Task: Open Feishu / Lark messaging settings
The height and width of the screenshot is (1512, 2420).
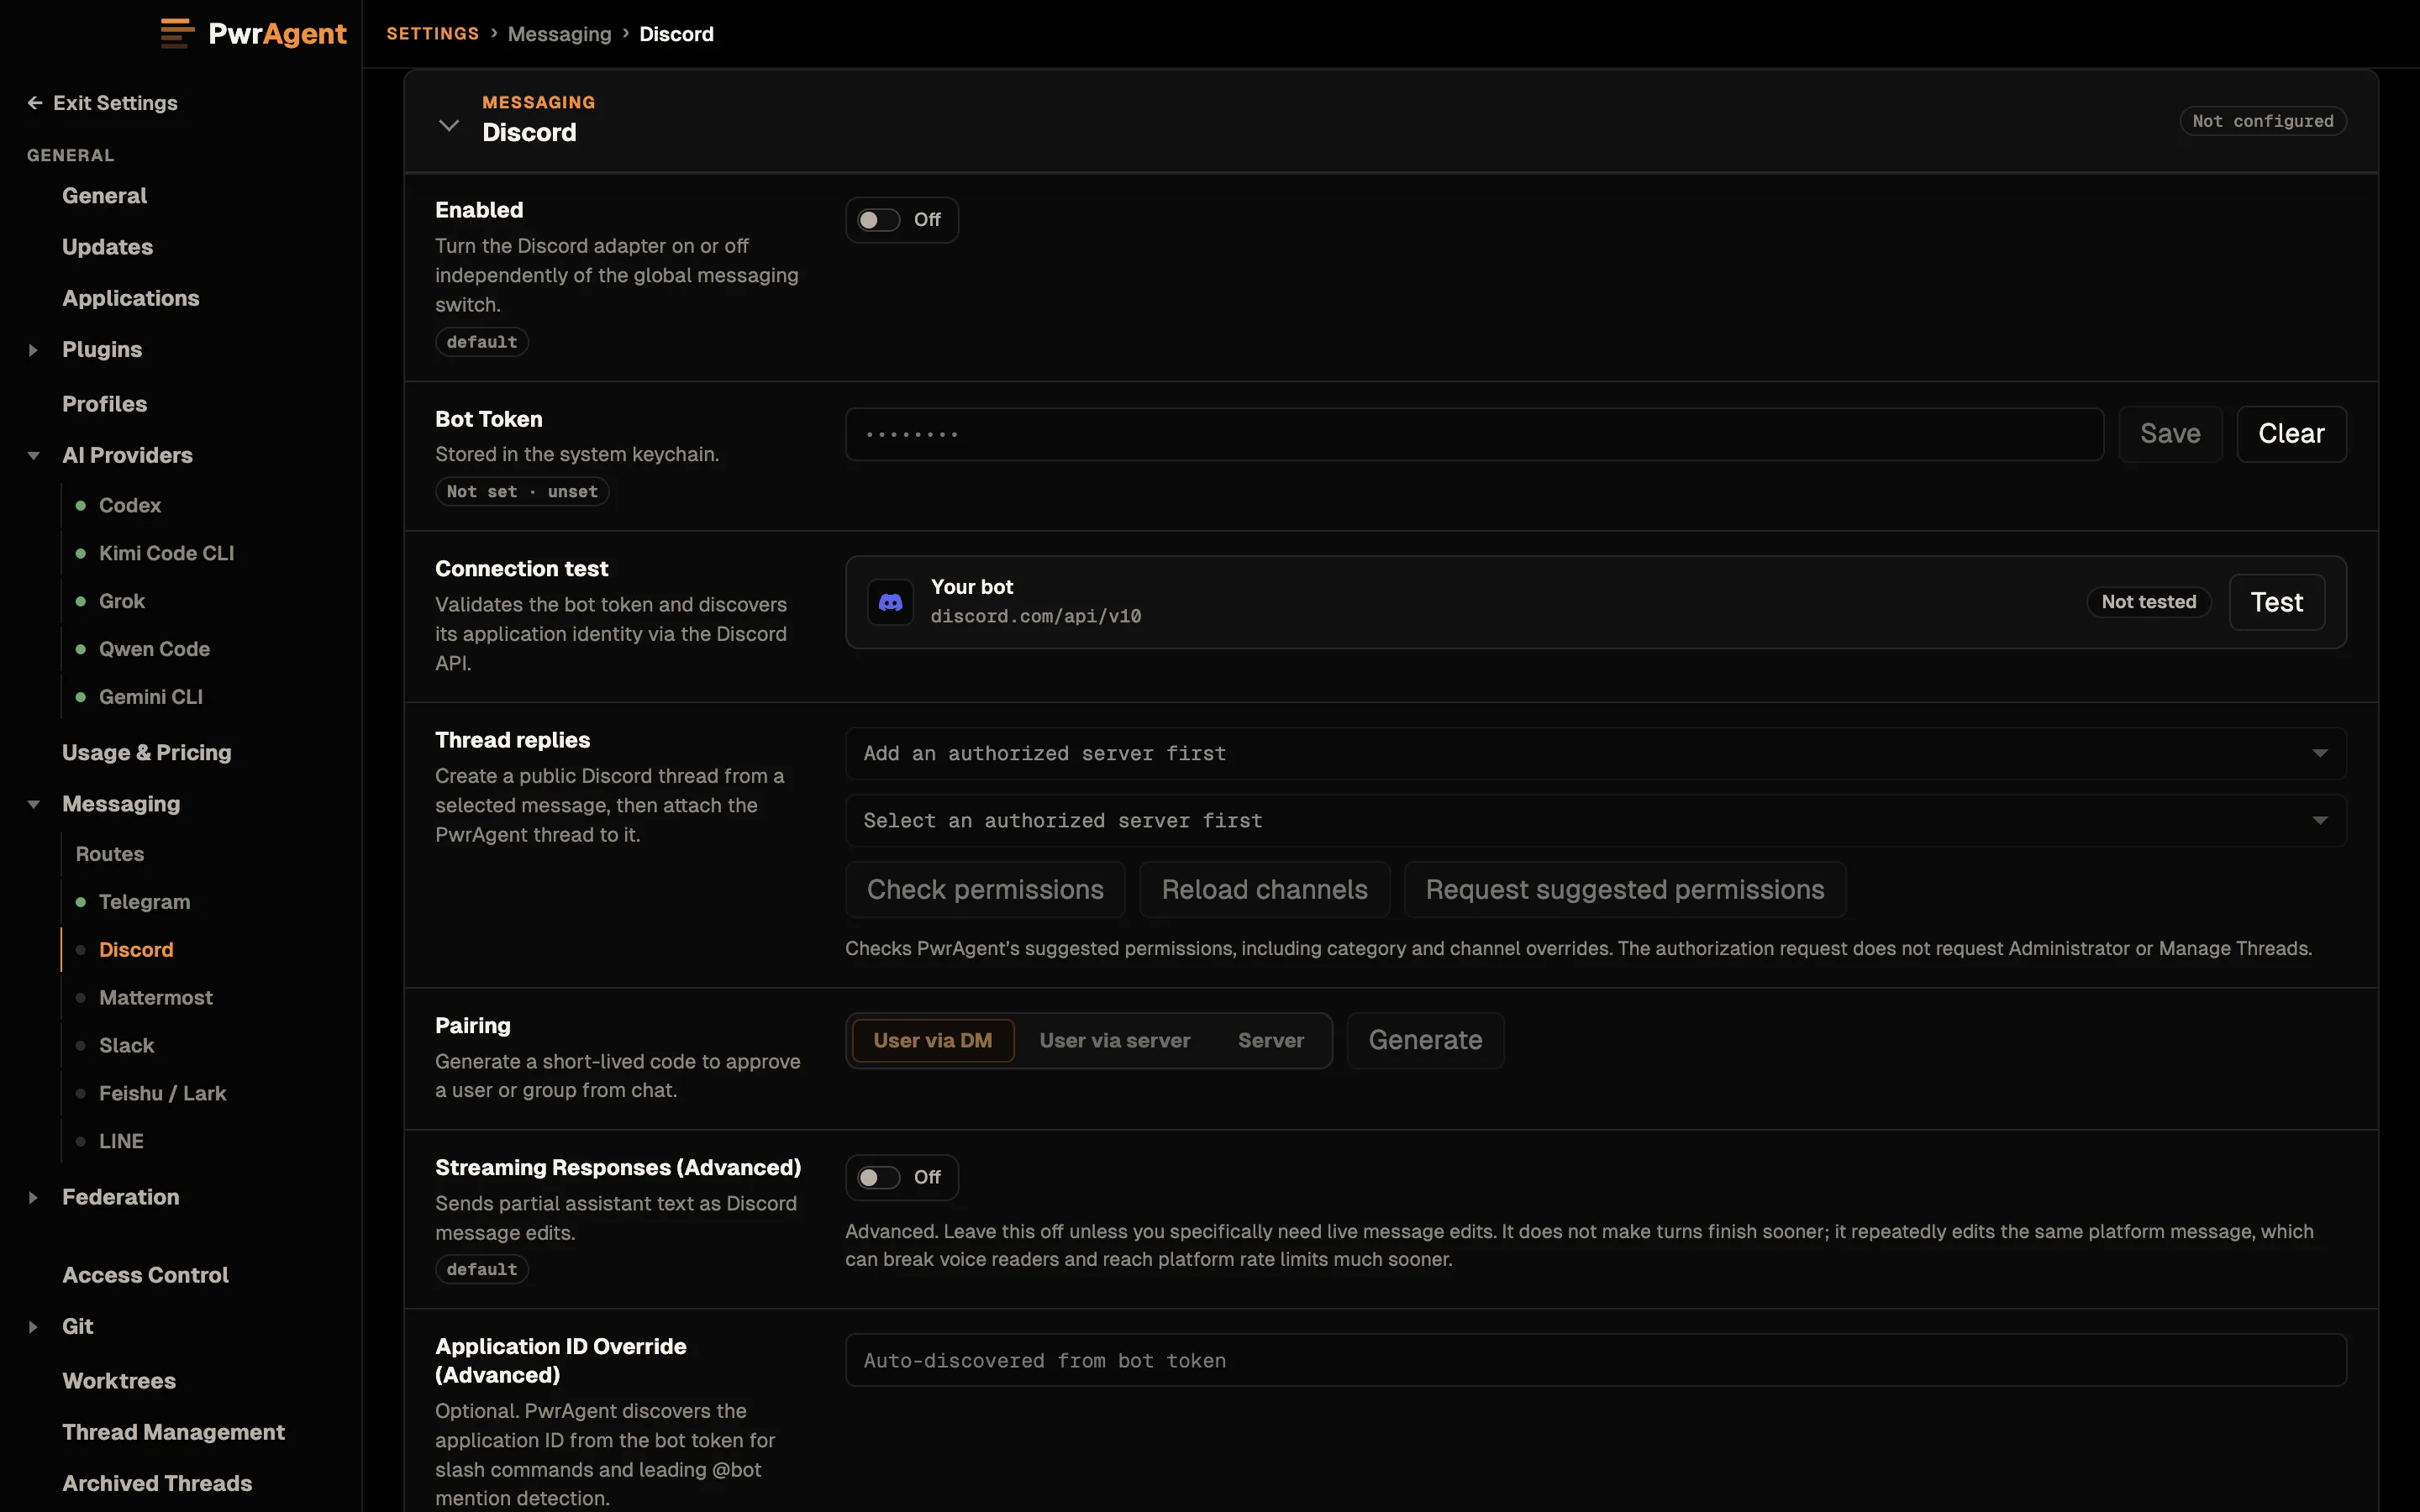Action: (x=162, y=1094)
